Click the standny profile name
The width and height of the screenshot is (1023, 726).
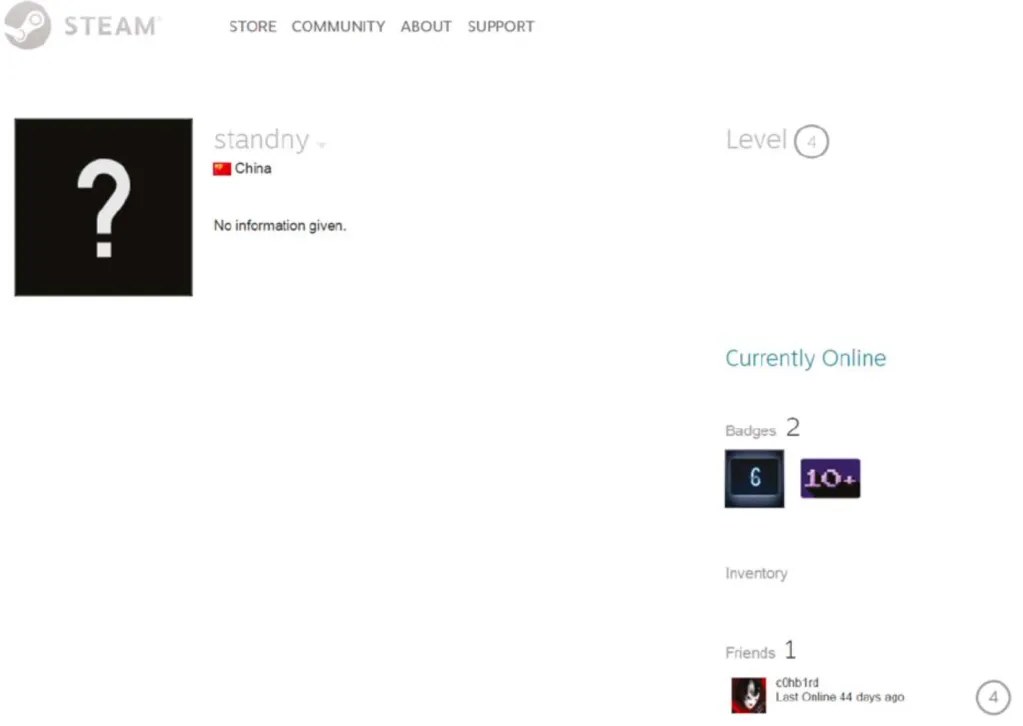point(262,140)
